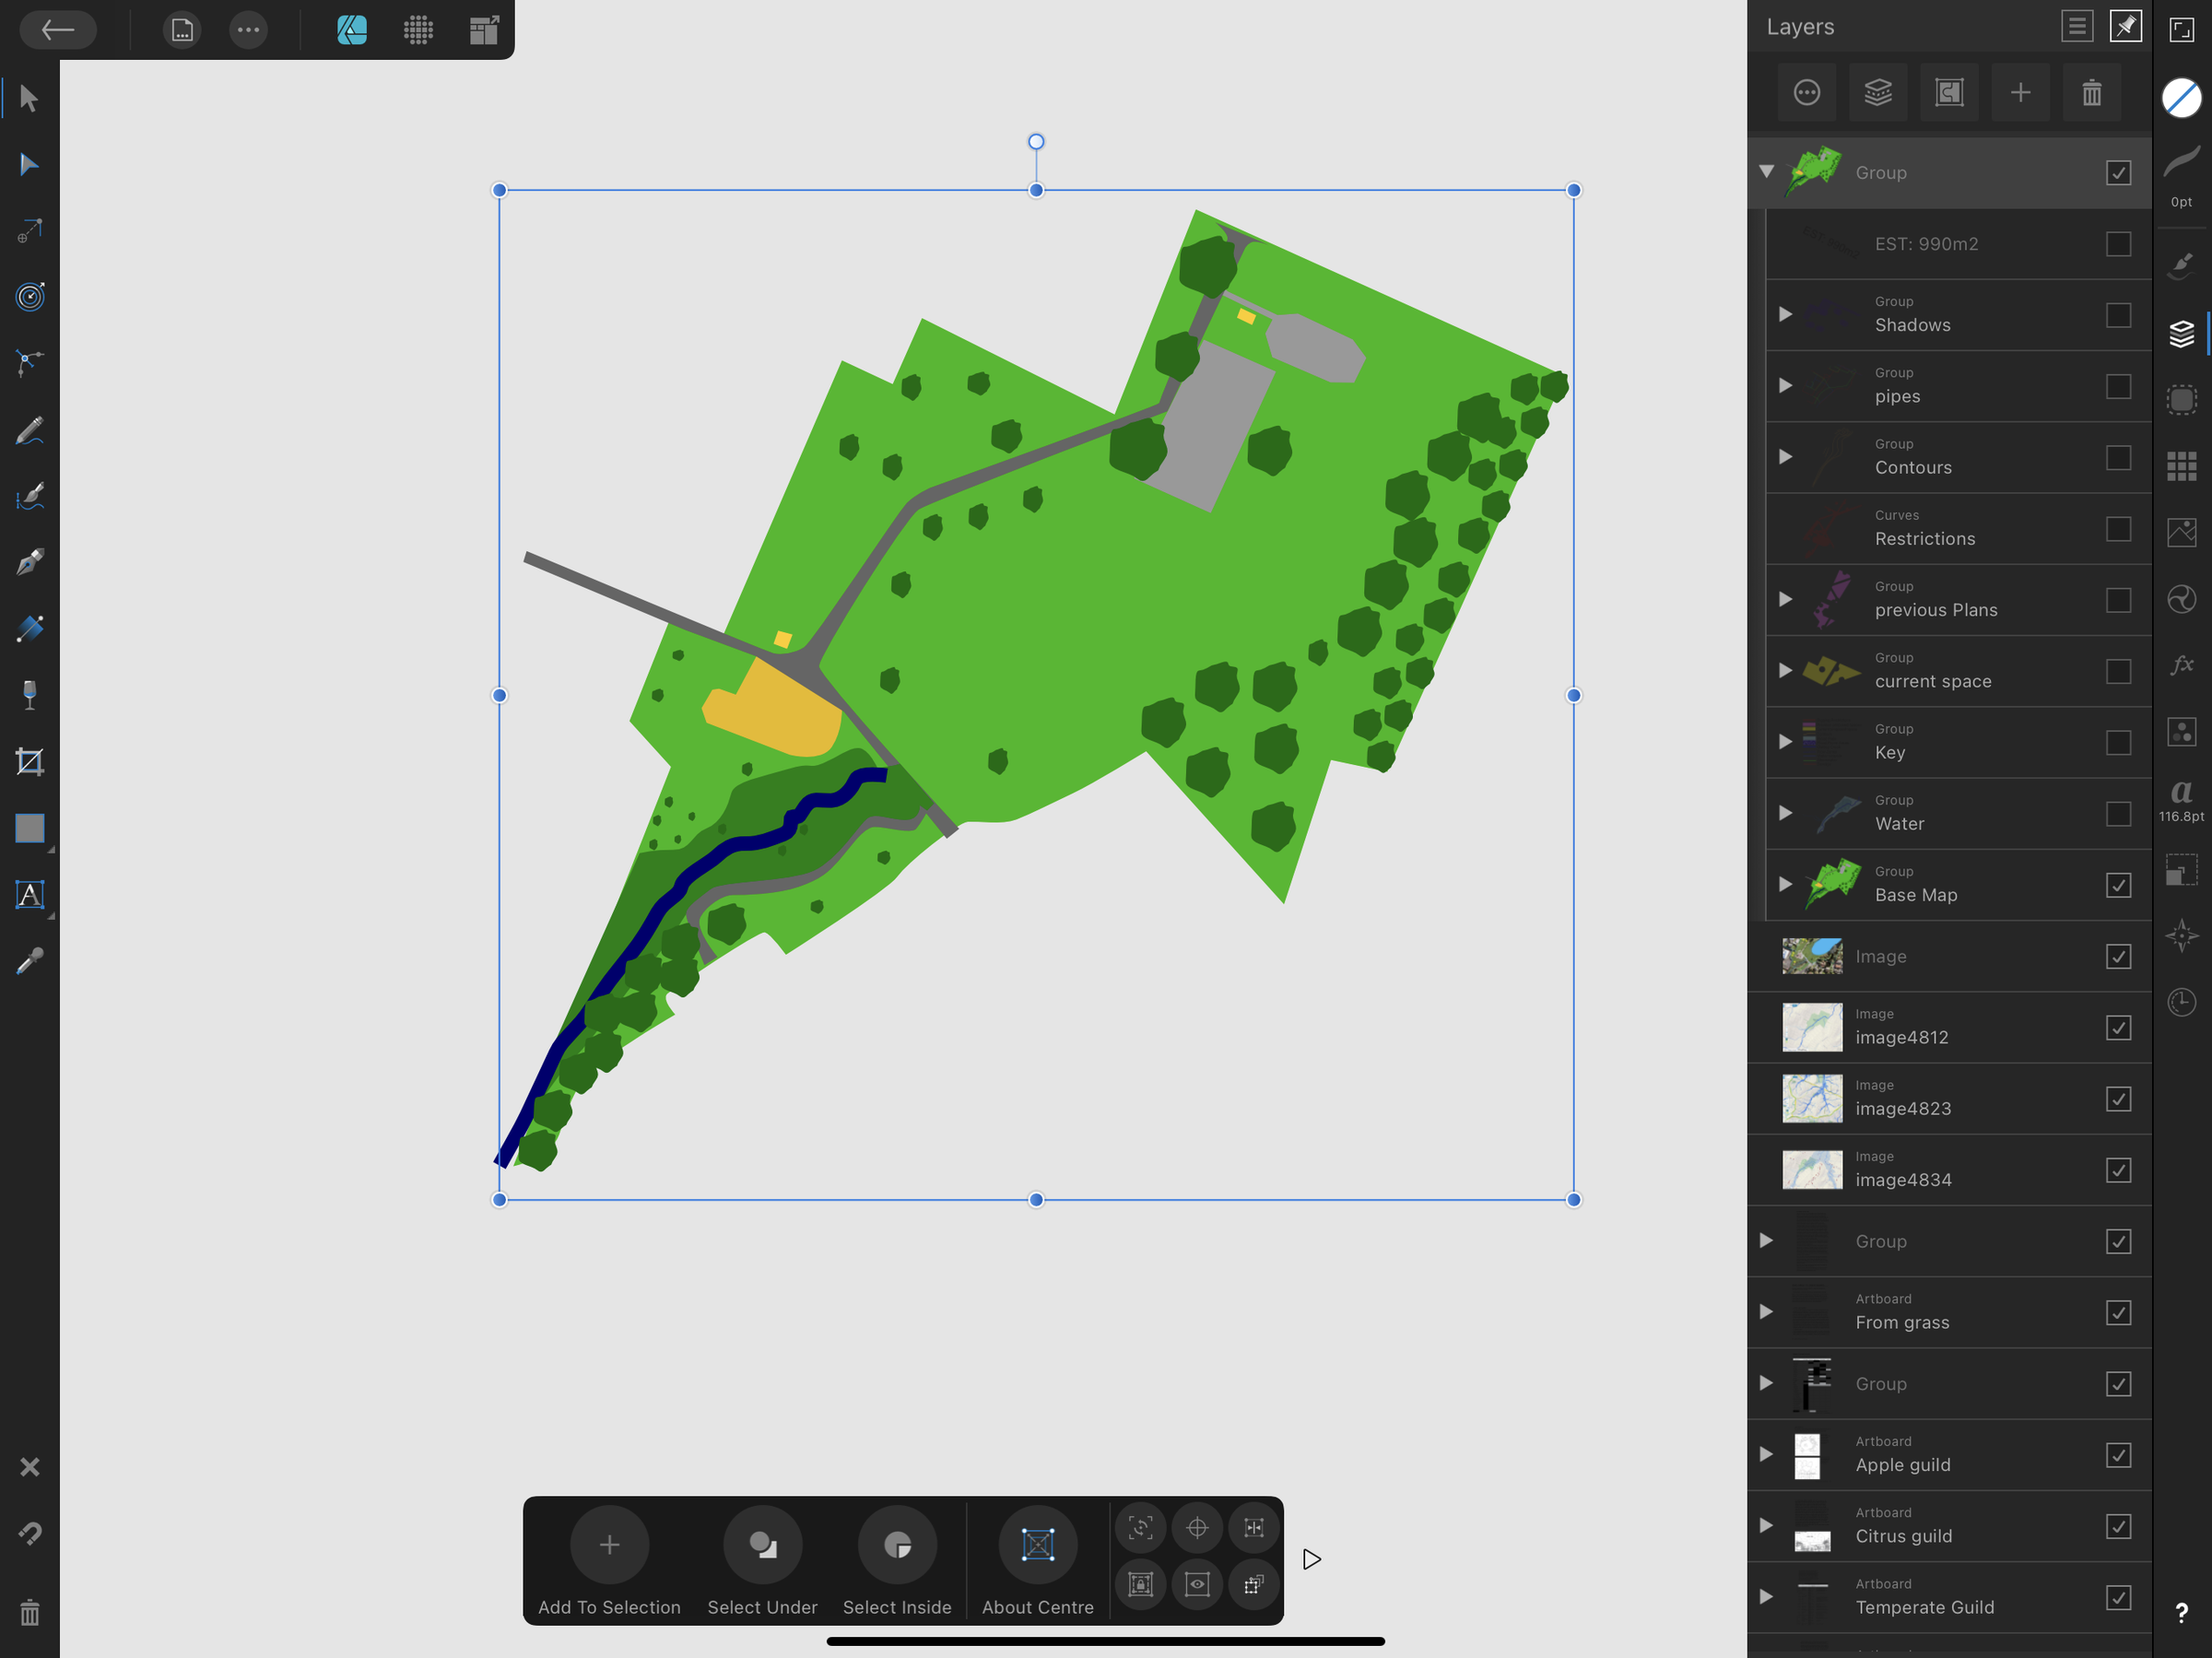Select the Artistic Text tool

(x=30, y=896)
